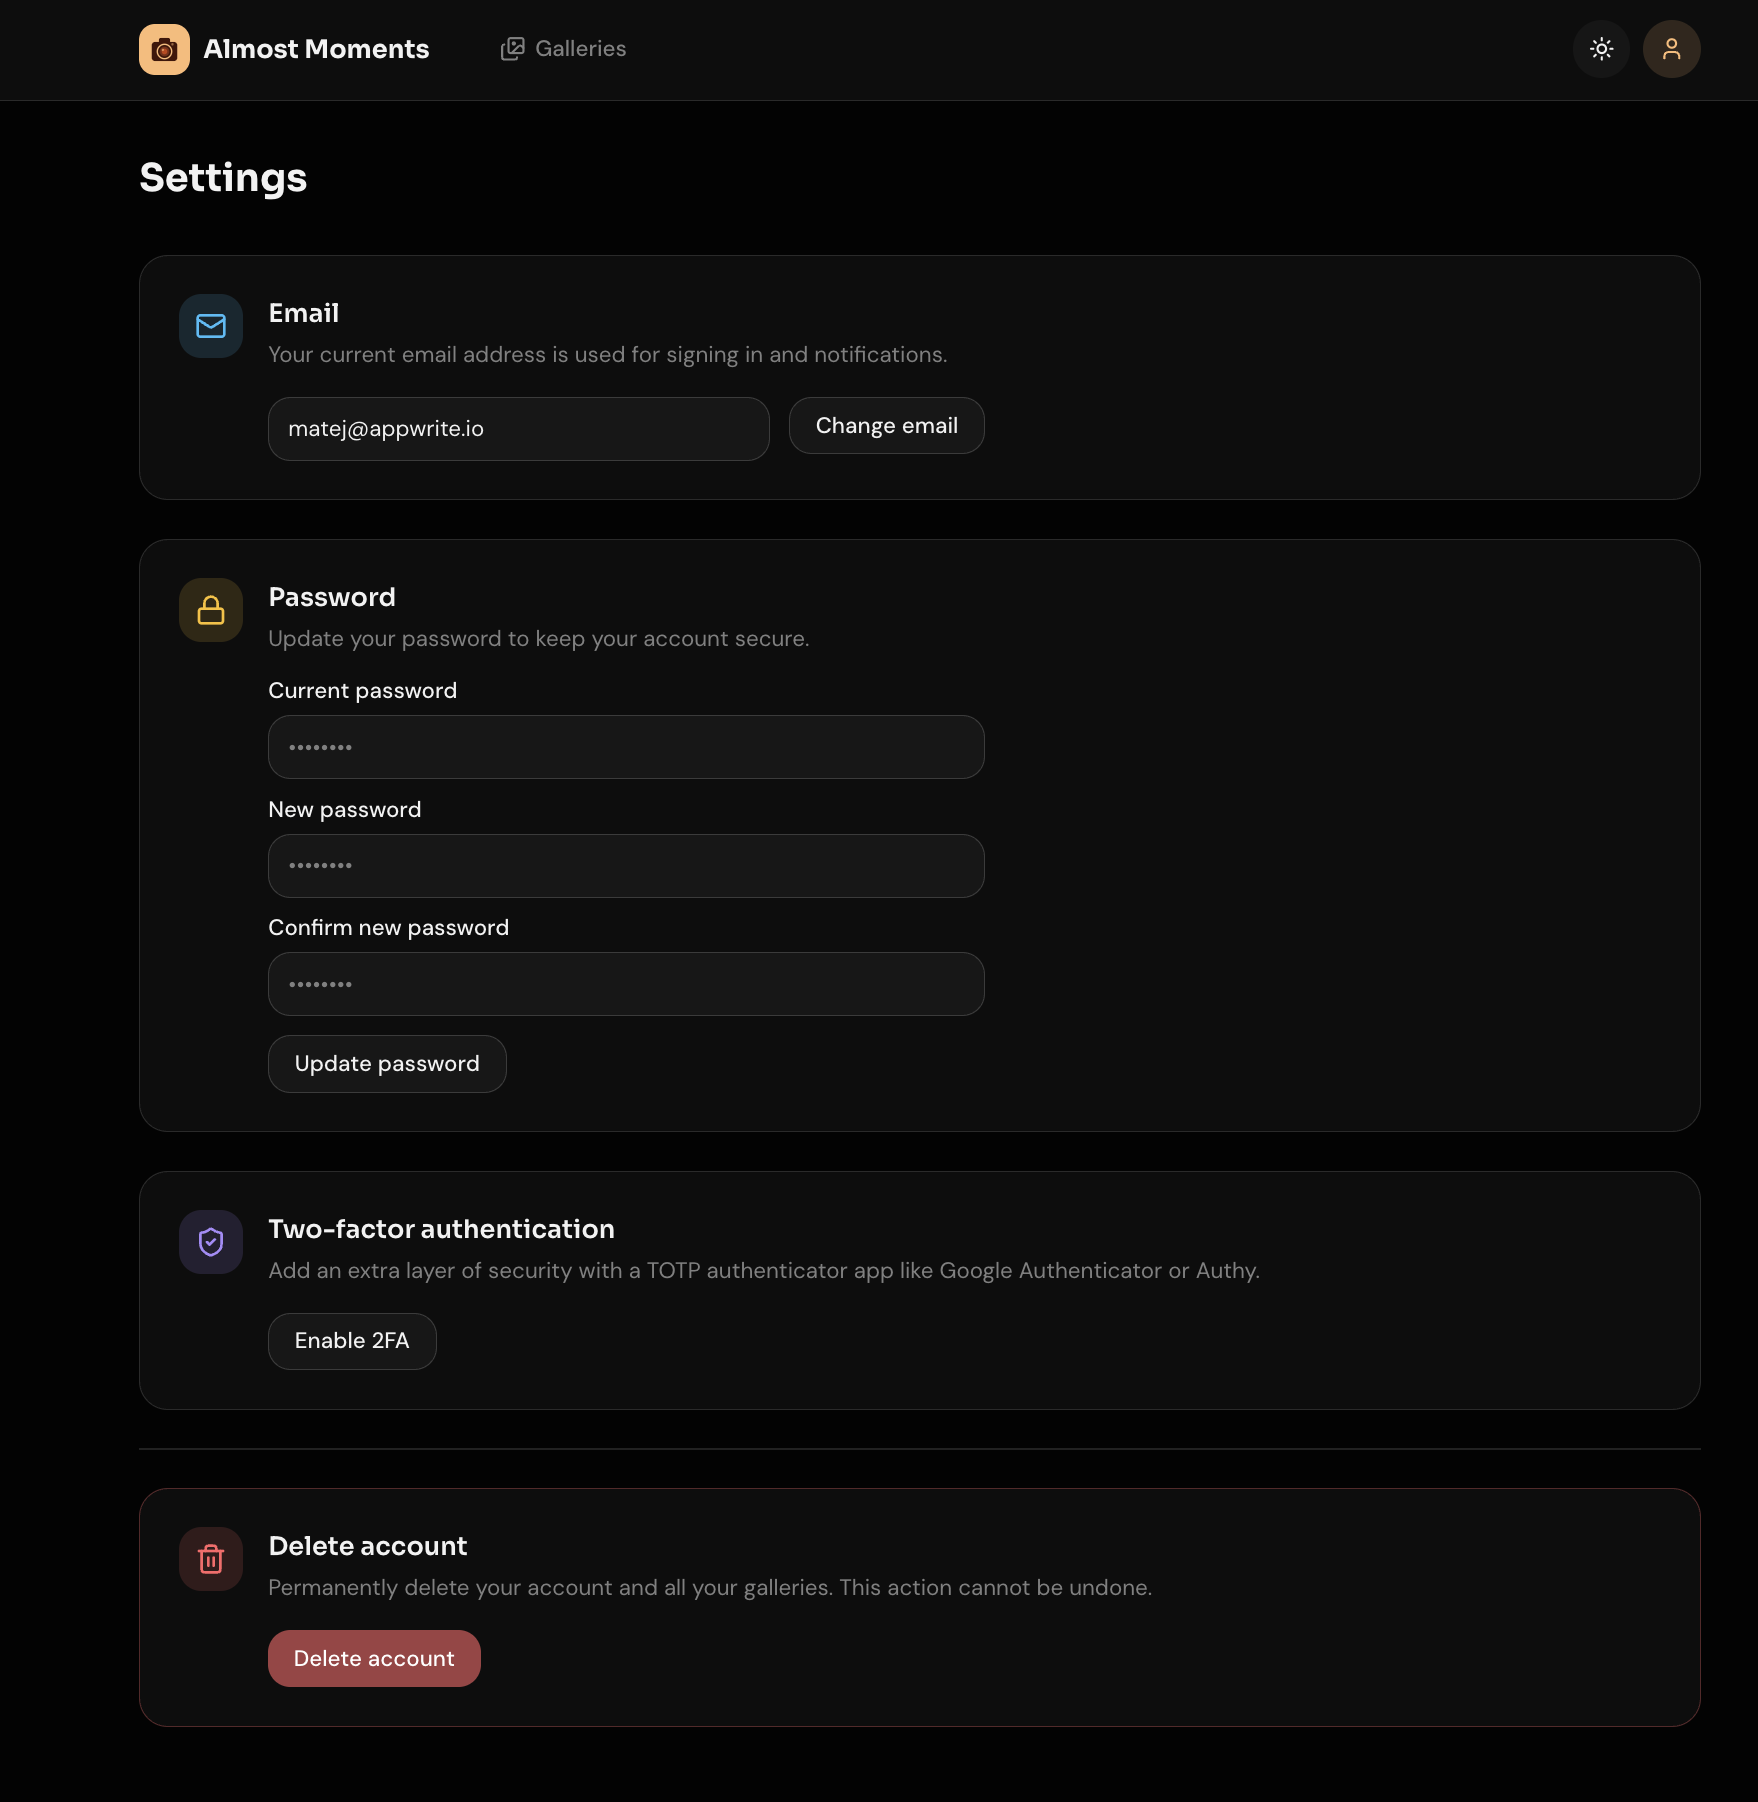This screenshot has width=1758, height=1802.
Task: Toggle light mode with the sun icon
Action: (x=1600, y=48)
